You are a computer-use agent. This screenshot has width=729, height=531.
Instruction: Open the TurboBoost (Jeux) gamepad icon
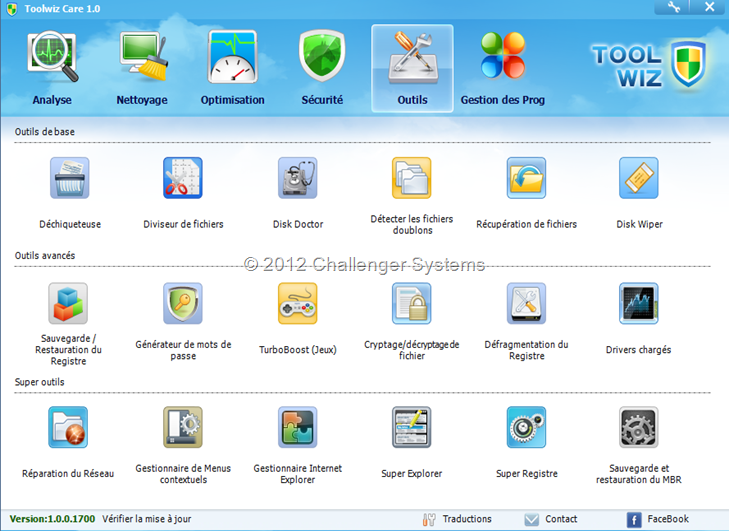298,303
